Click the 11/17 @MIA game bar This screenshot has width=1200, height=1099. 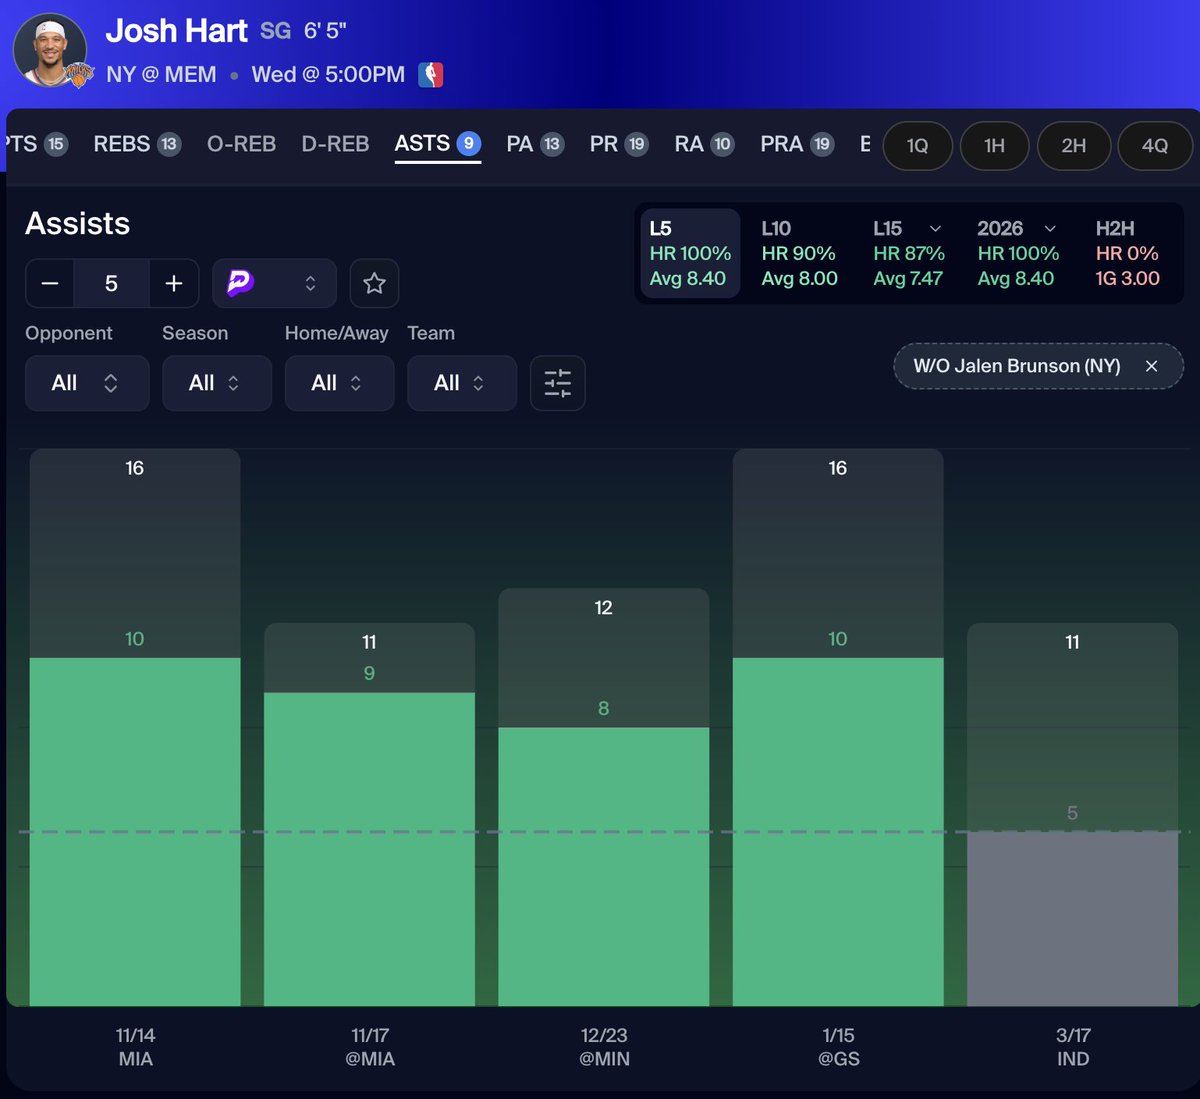coord(369,814)
